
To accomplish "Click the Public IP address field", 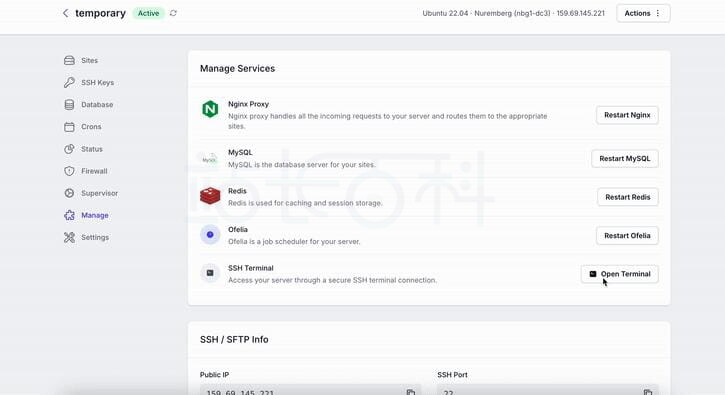I will click(x=310, y=389).
